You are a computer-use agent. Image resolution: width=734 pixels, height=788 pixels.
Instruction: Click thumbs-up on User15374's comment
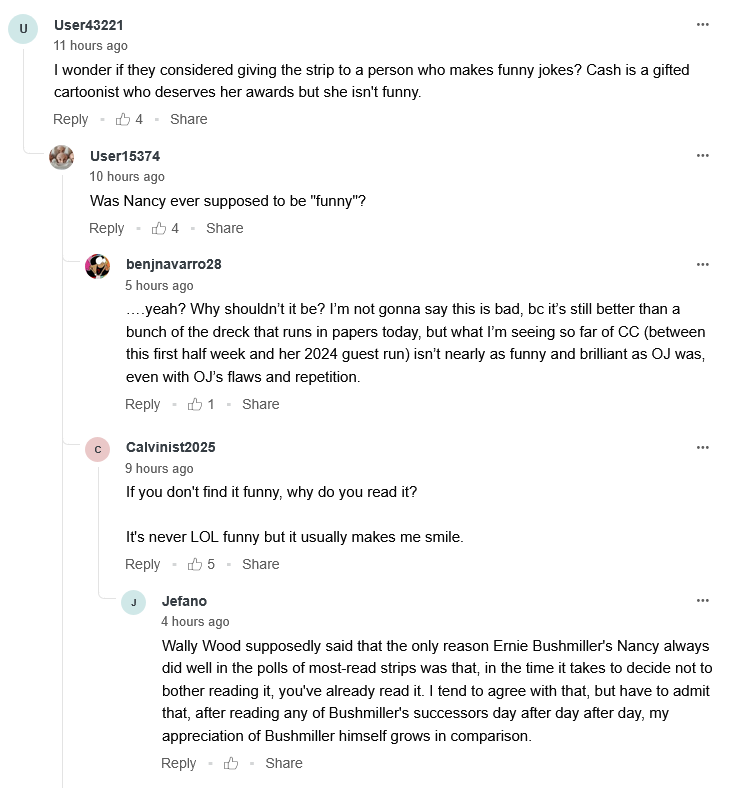coord(159,228)
